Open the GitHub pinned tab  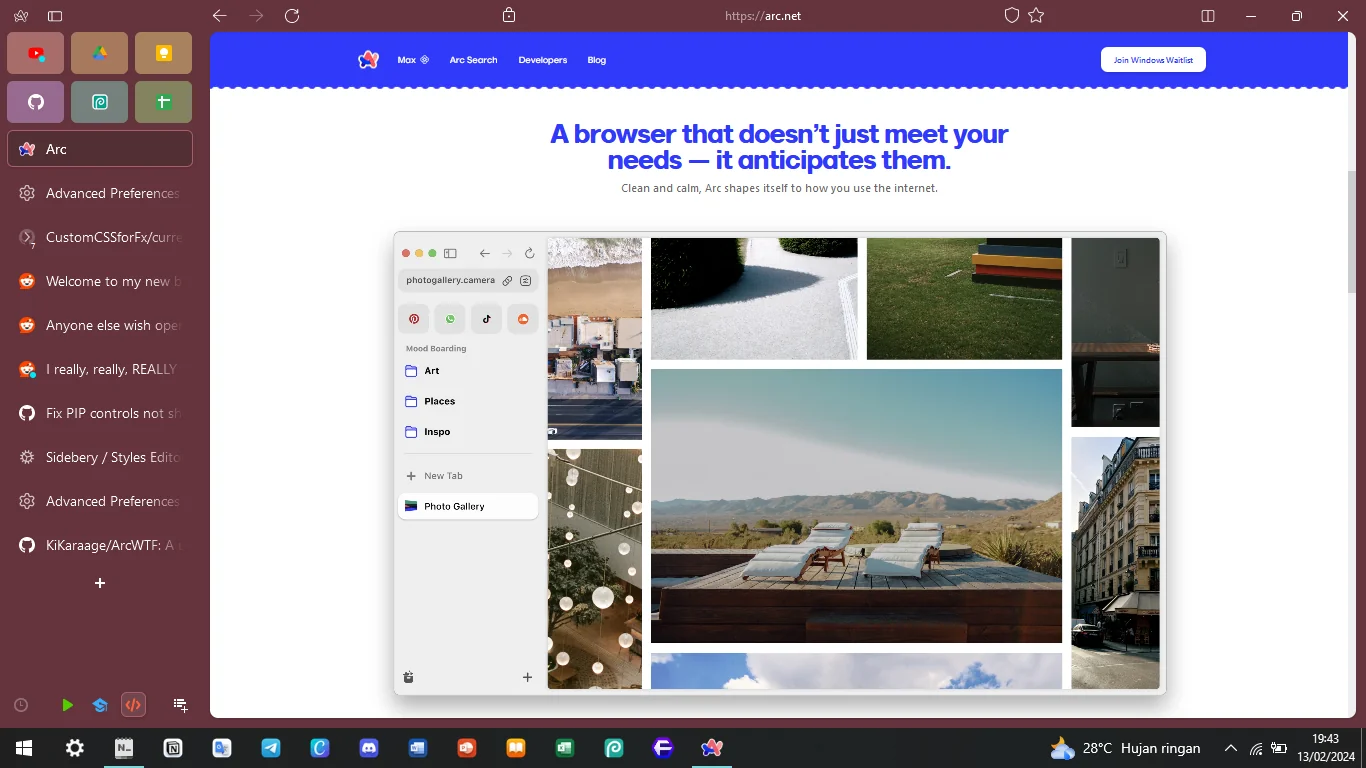[35, 101]
